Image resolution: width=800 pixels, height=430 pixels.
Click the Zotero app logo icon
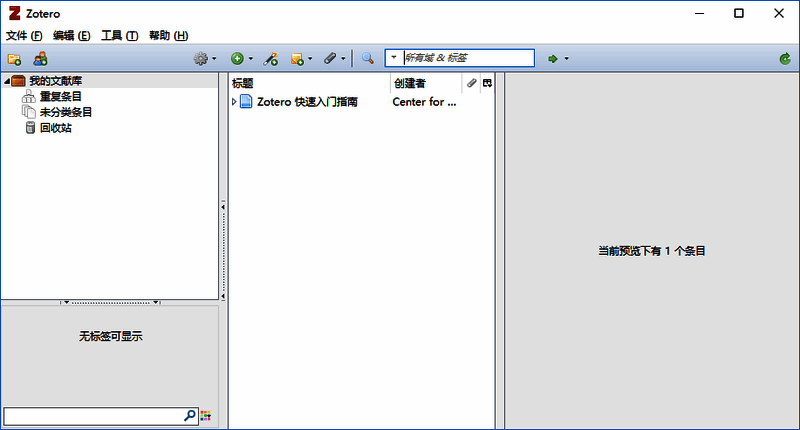(14, 13)
